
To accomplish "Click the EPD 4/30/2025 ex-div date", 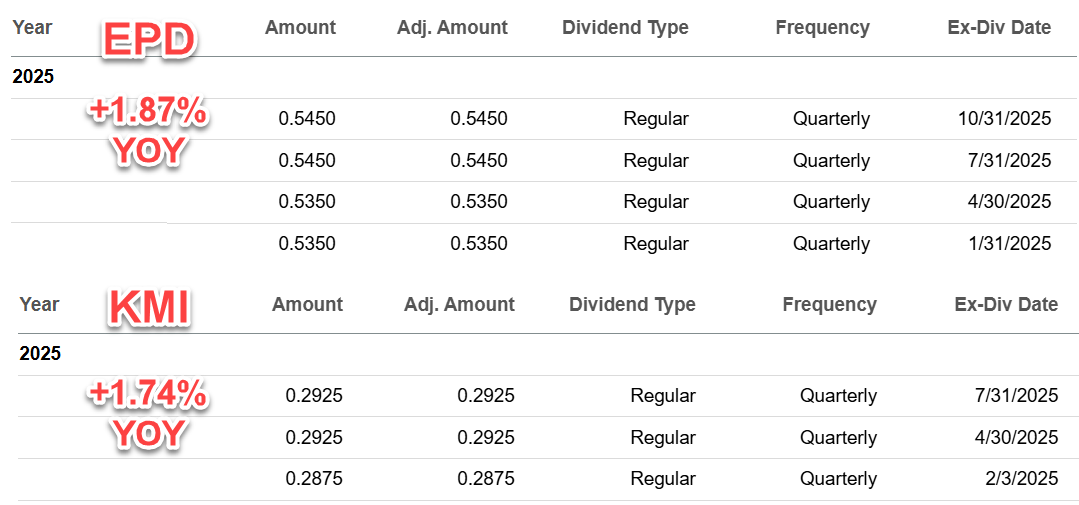I will (x=1008, y=202).
